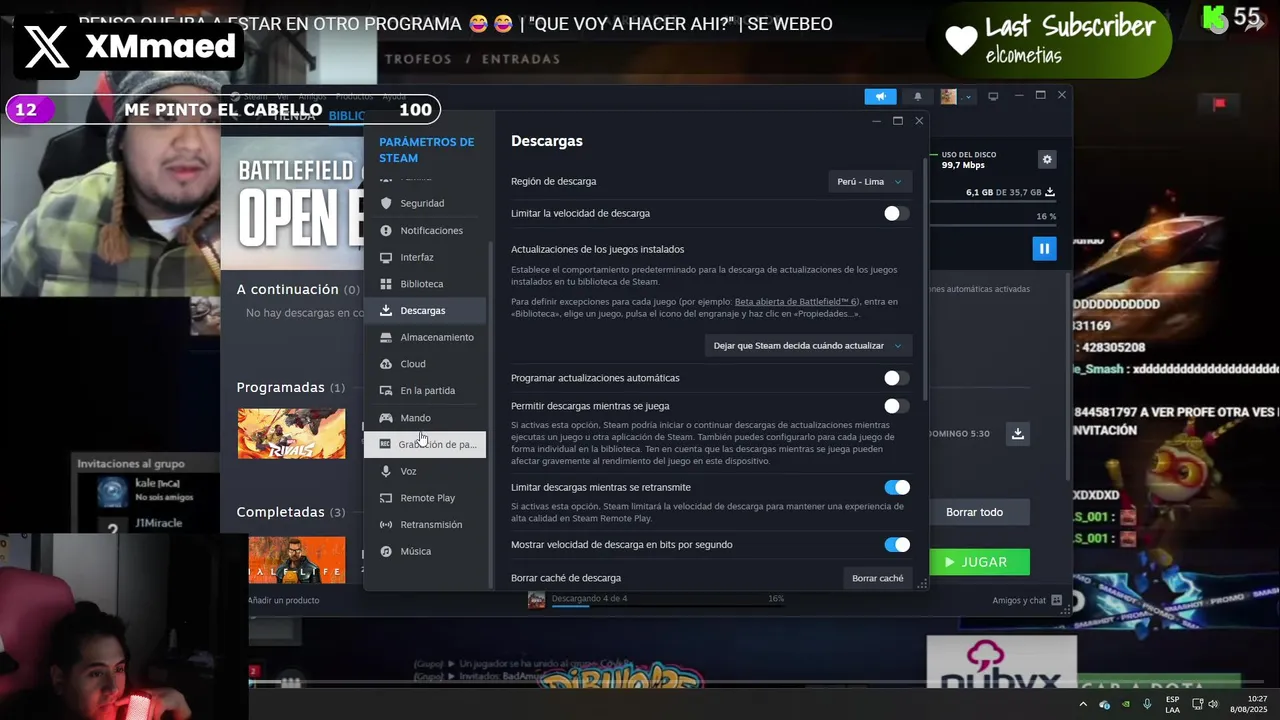Click the scheduled download arrow icon
Viewport: 1280px width, 720px height.
1018,433
